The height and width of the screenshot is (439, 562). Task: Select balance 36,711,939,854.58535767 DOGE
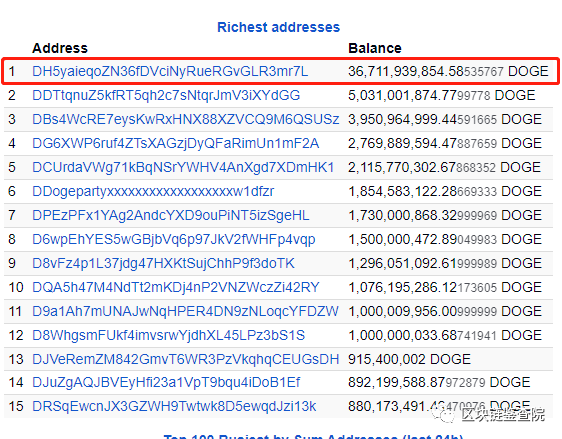[x=448, y=71]
